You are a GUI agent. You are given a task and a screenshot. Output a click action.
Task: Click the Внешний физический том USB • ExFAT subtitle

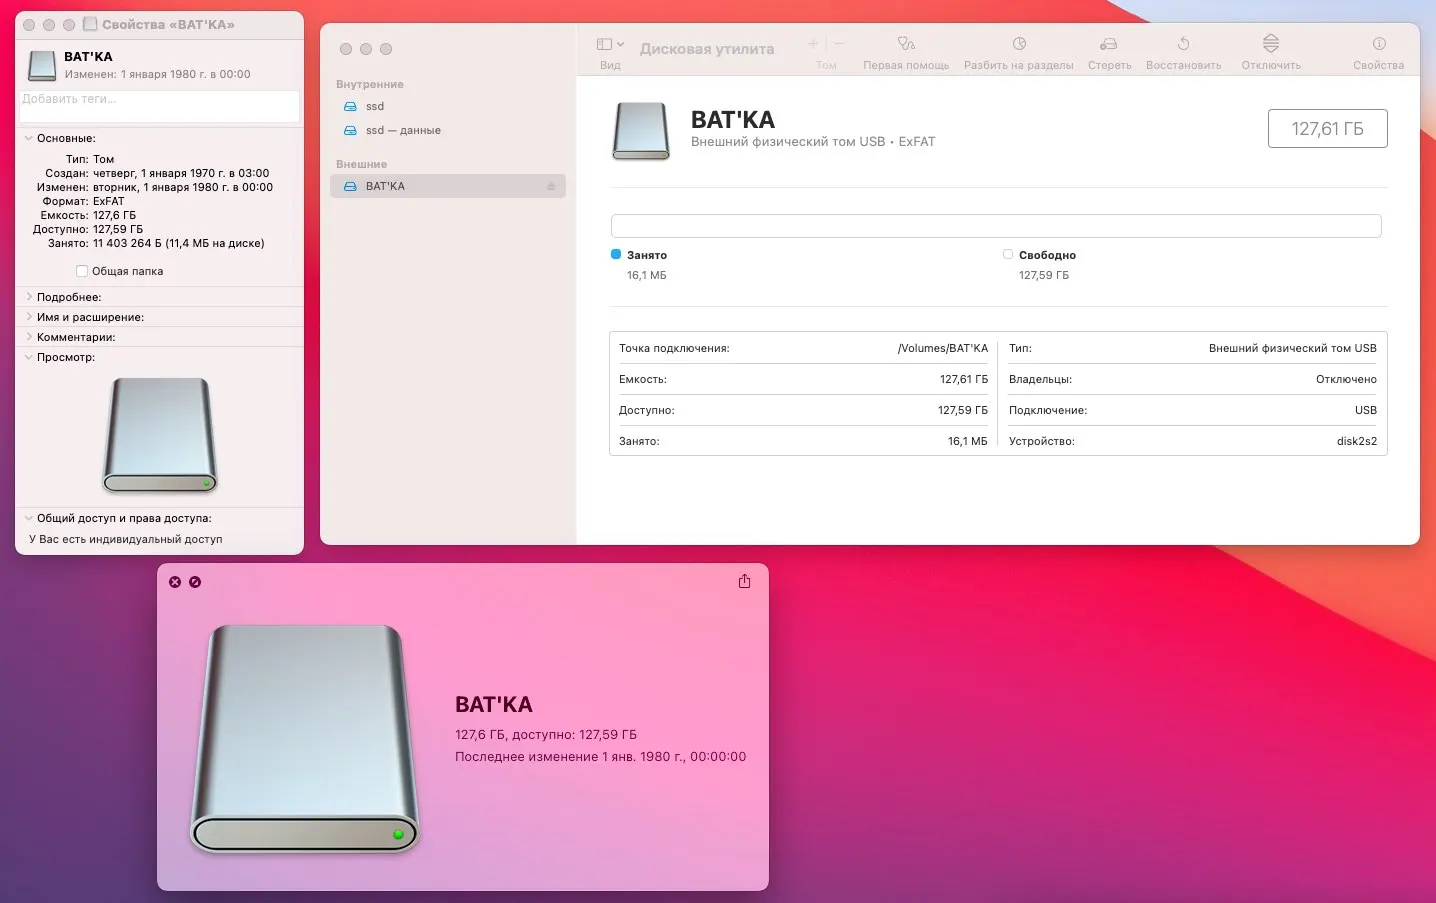point(813,142)
